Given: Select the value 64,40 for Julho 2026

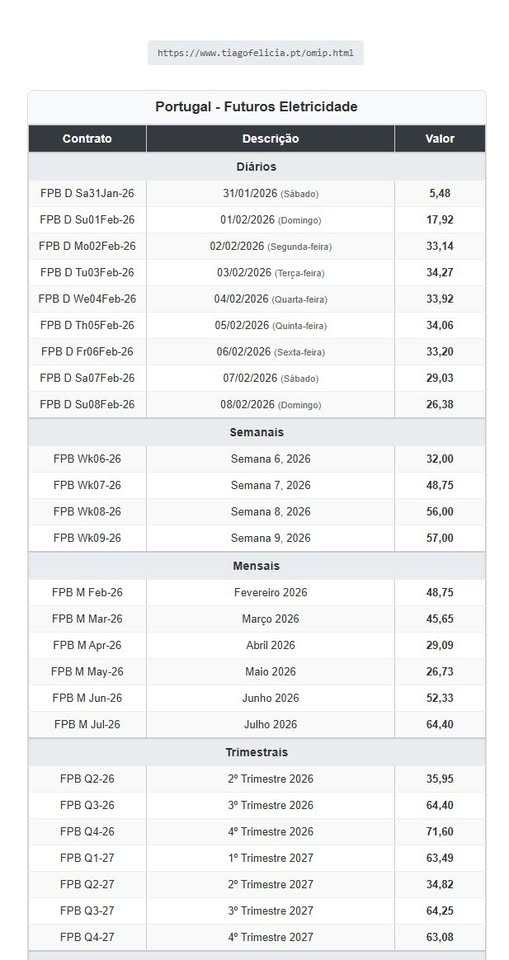Looking at the screenshot, I should point(440,724).
